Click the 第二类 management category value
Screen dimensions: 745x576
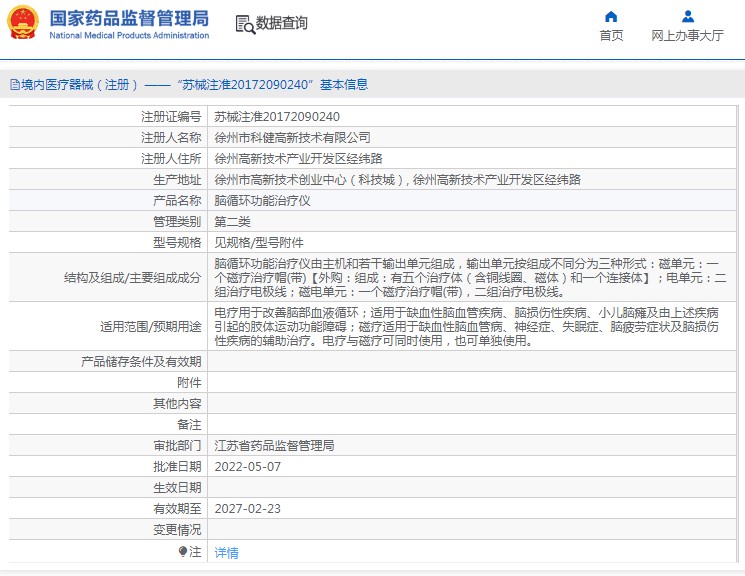pos(232,221)
